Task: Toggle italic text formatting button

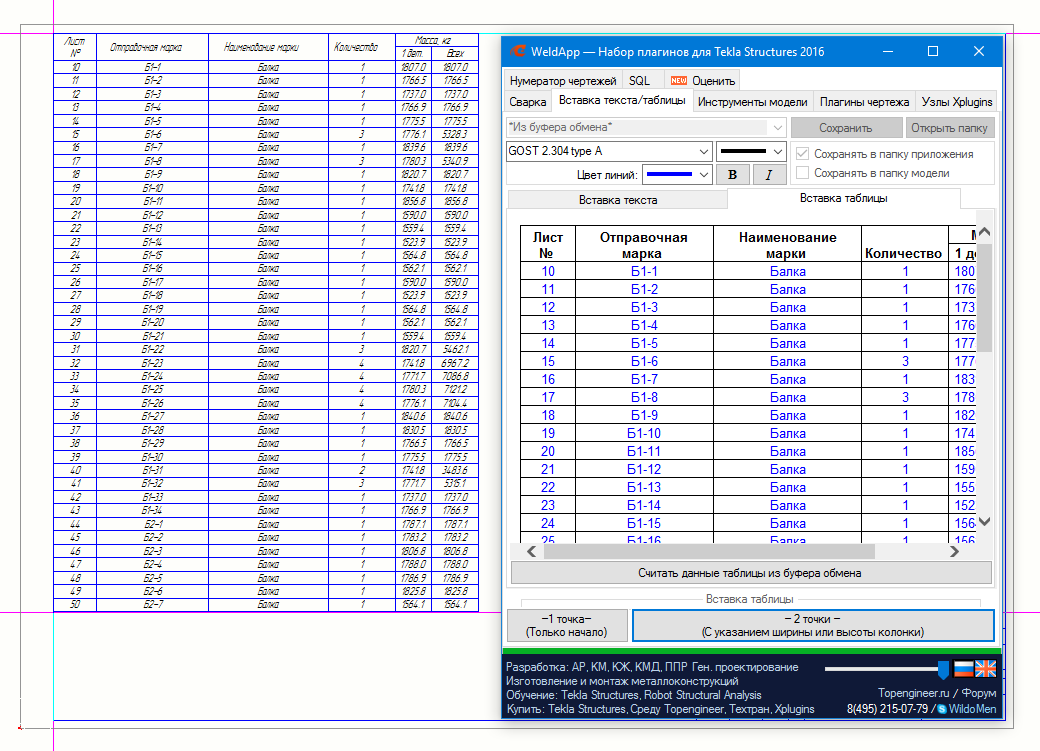Action: coord(769,175)
